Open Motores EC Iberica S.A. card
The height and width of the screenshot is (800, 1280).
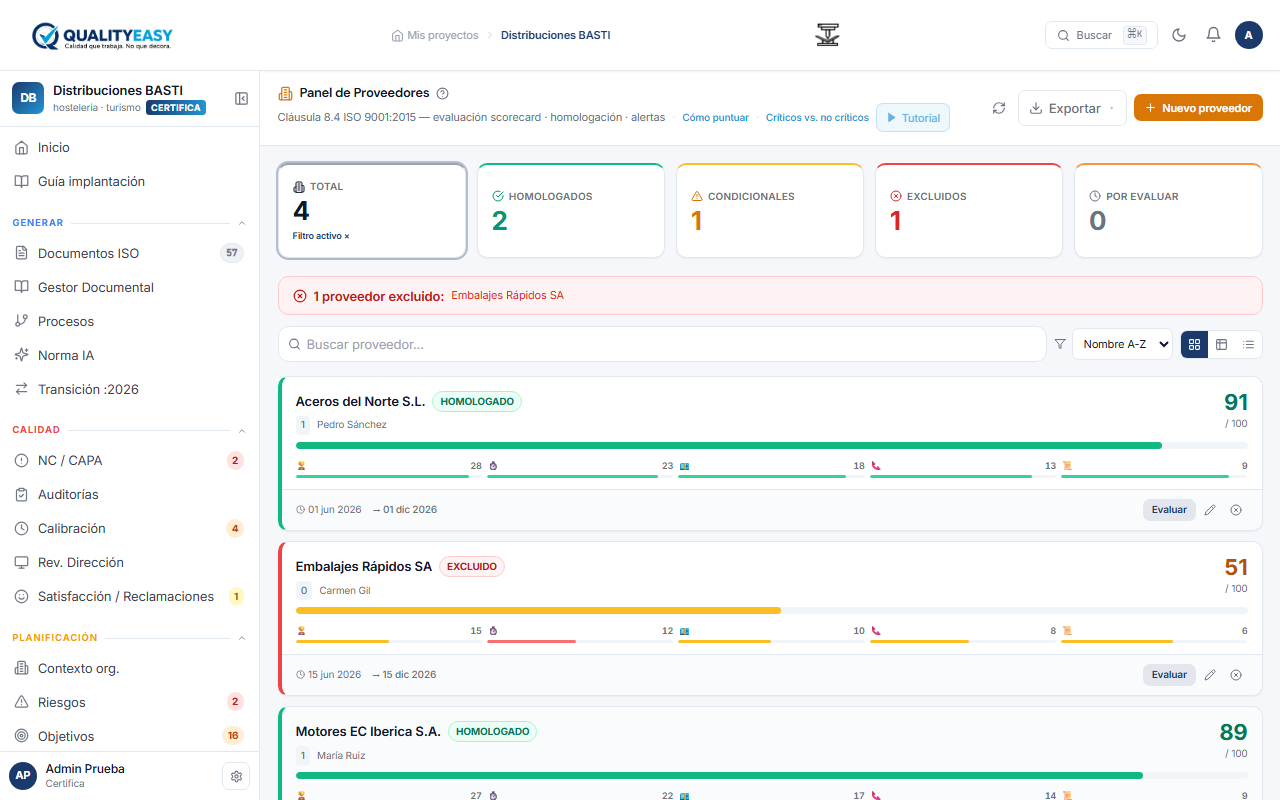770,753
